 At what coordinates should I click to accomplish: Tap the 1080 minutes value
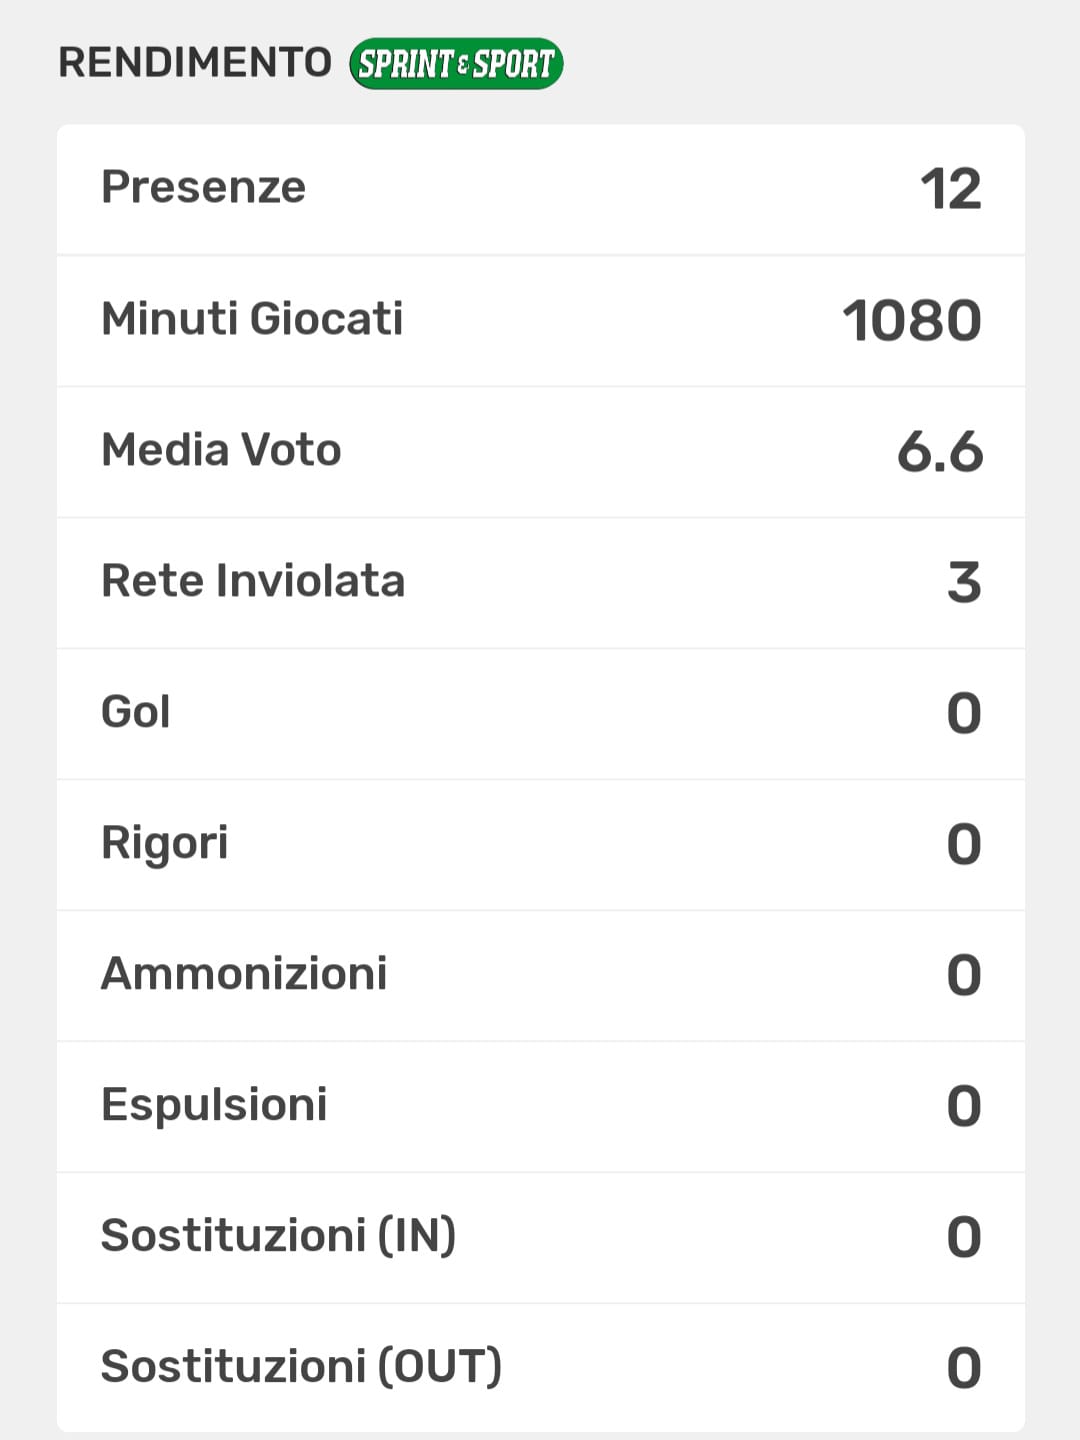(911, 321)
